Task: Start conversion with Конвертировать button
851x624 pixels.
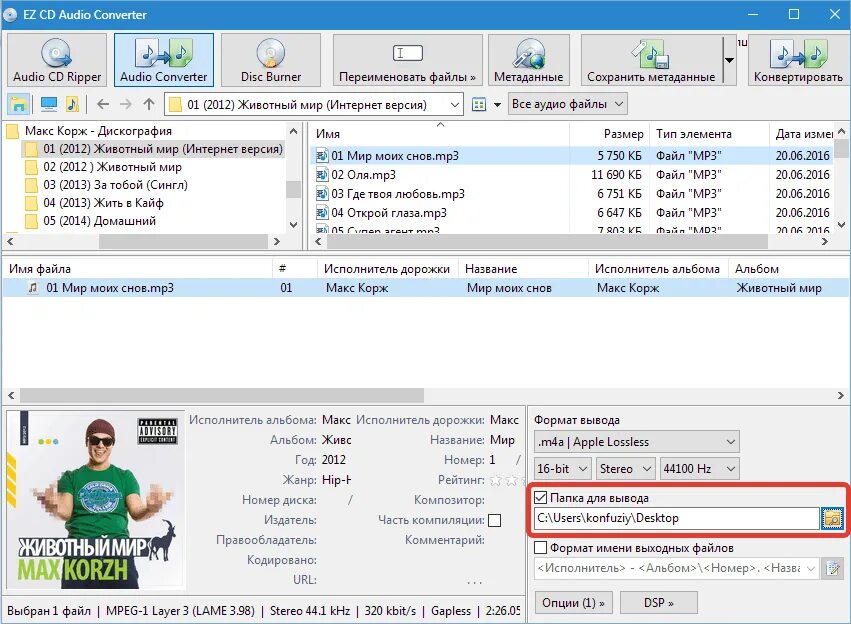Action: tap(798, 60)
